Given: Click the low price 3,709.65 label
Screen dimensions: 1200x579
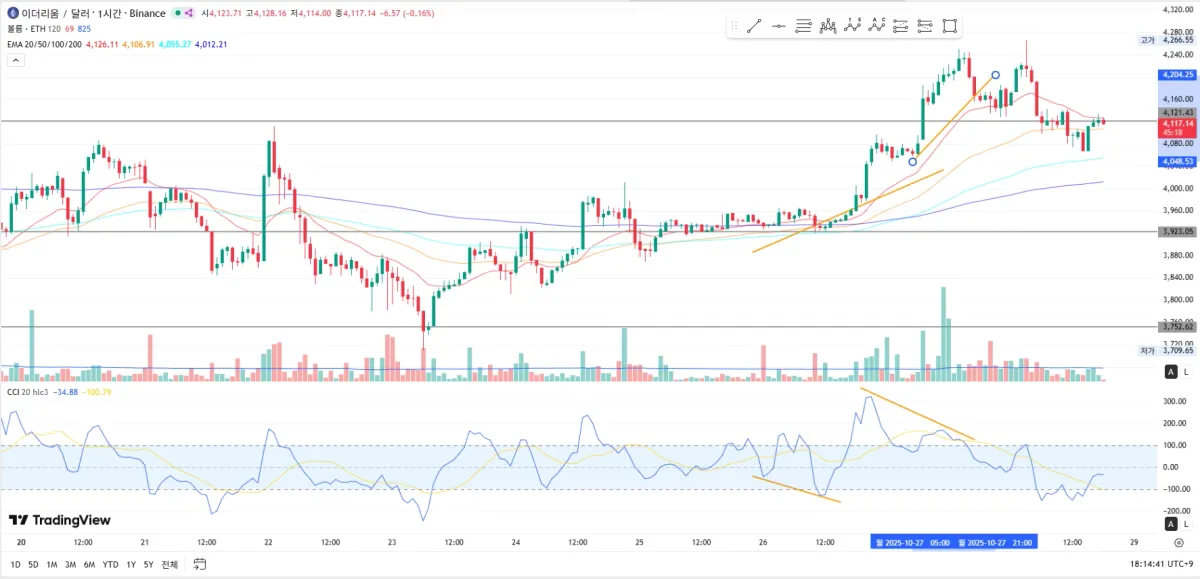Looking at the screenshot, I should (x=1177, y=351).
